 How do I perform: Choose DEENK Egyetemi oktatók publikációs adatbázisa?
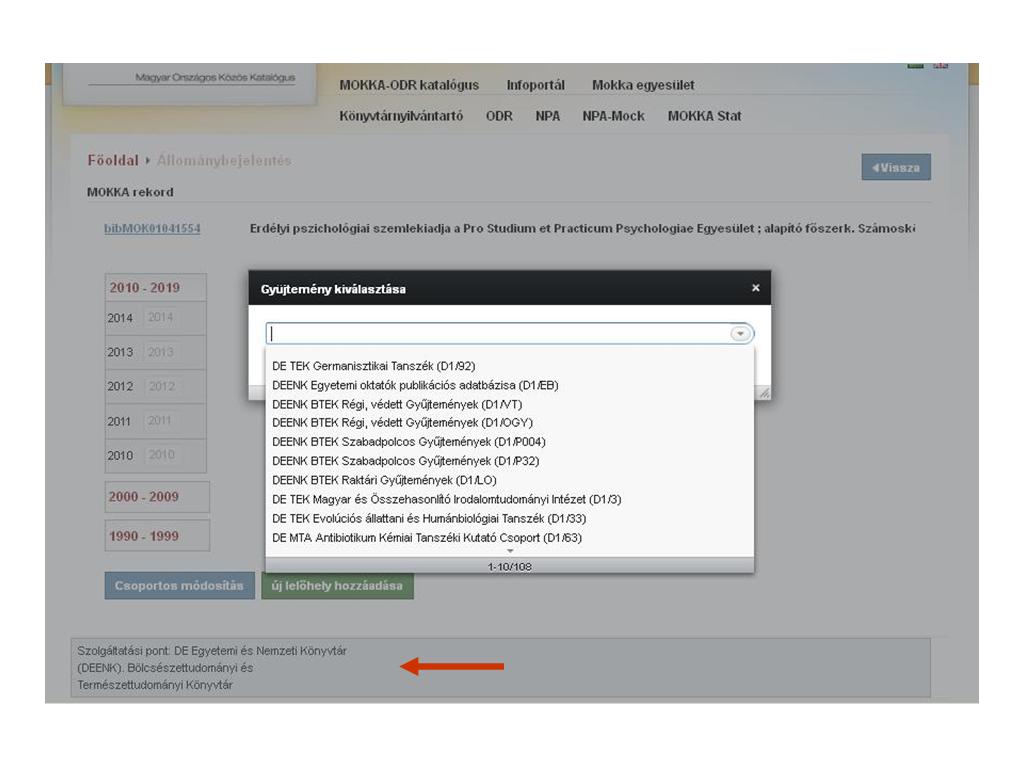click(415, 385)
